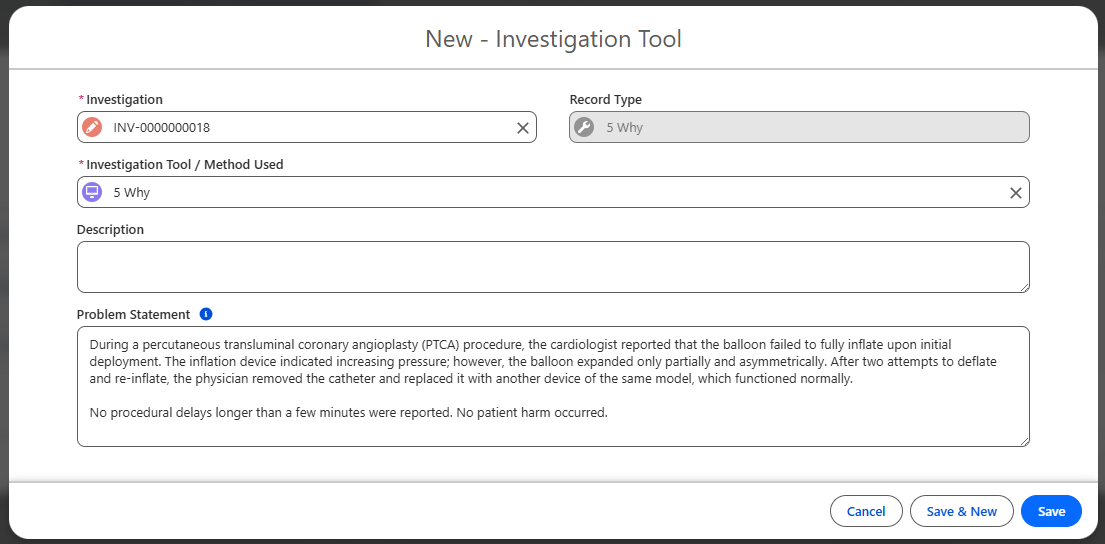1105x544 pixels.
Task: Open the Investigation lookup field
Action: click(310, 128)
